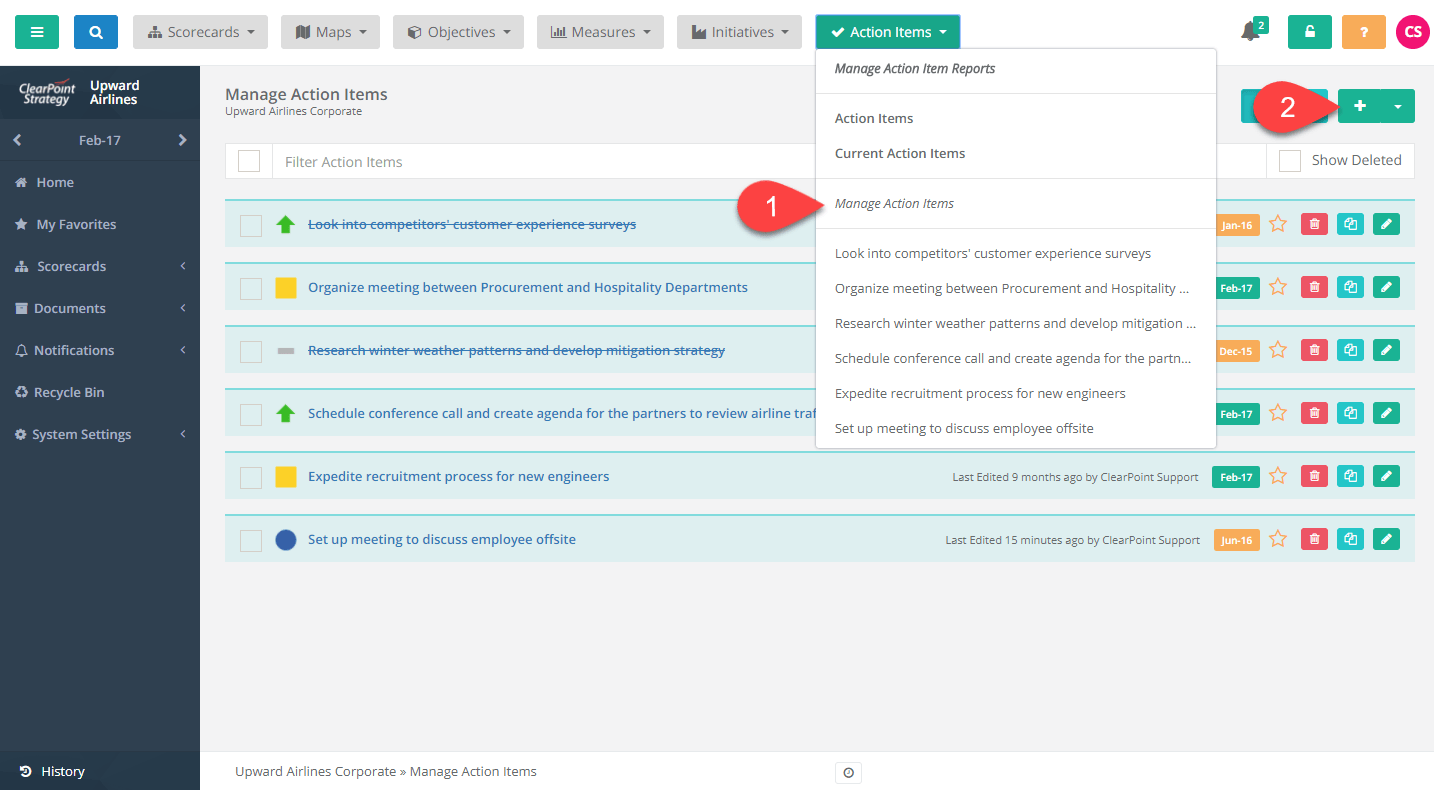Viewport: 1434px width, 790px height.
Task: Duplicate the Organize meeting between Procurement item
Action: [1350, 287]
